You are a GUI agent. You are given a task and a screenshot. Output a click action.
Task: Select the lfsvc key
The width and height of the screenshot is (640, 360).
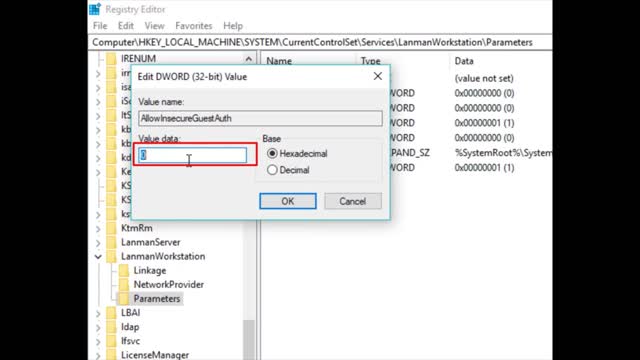pyautogui.click(x=131, y=341)
